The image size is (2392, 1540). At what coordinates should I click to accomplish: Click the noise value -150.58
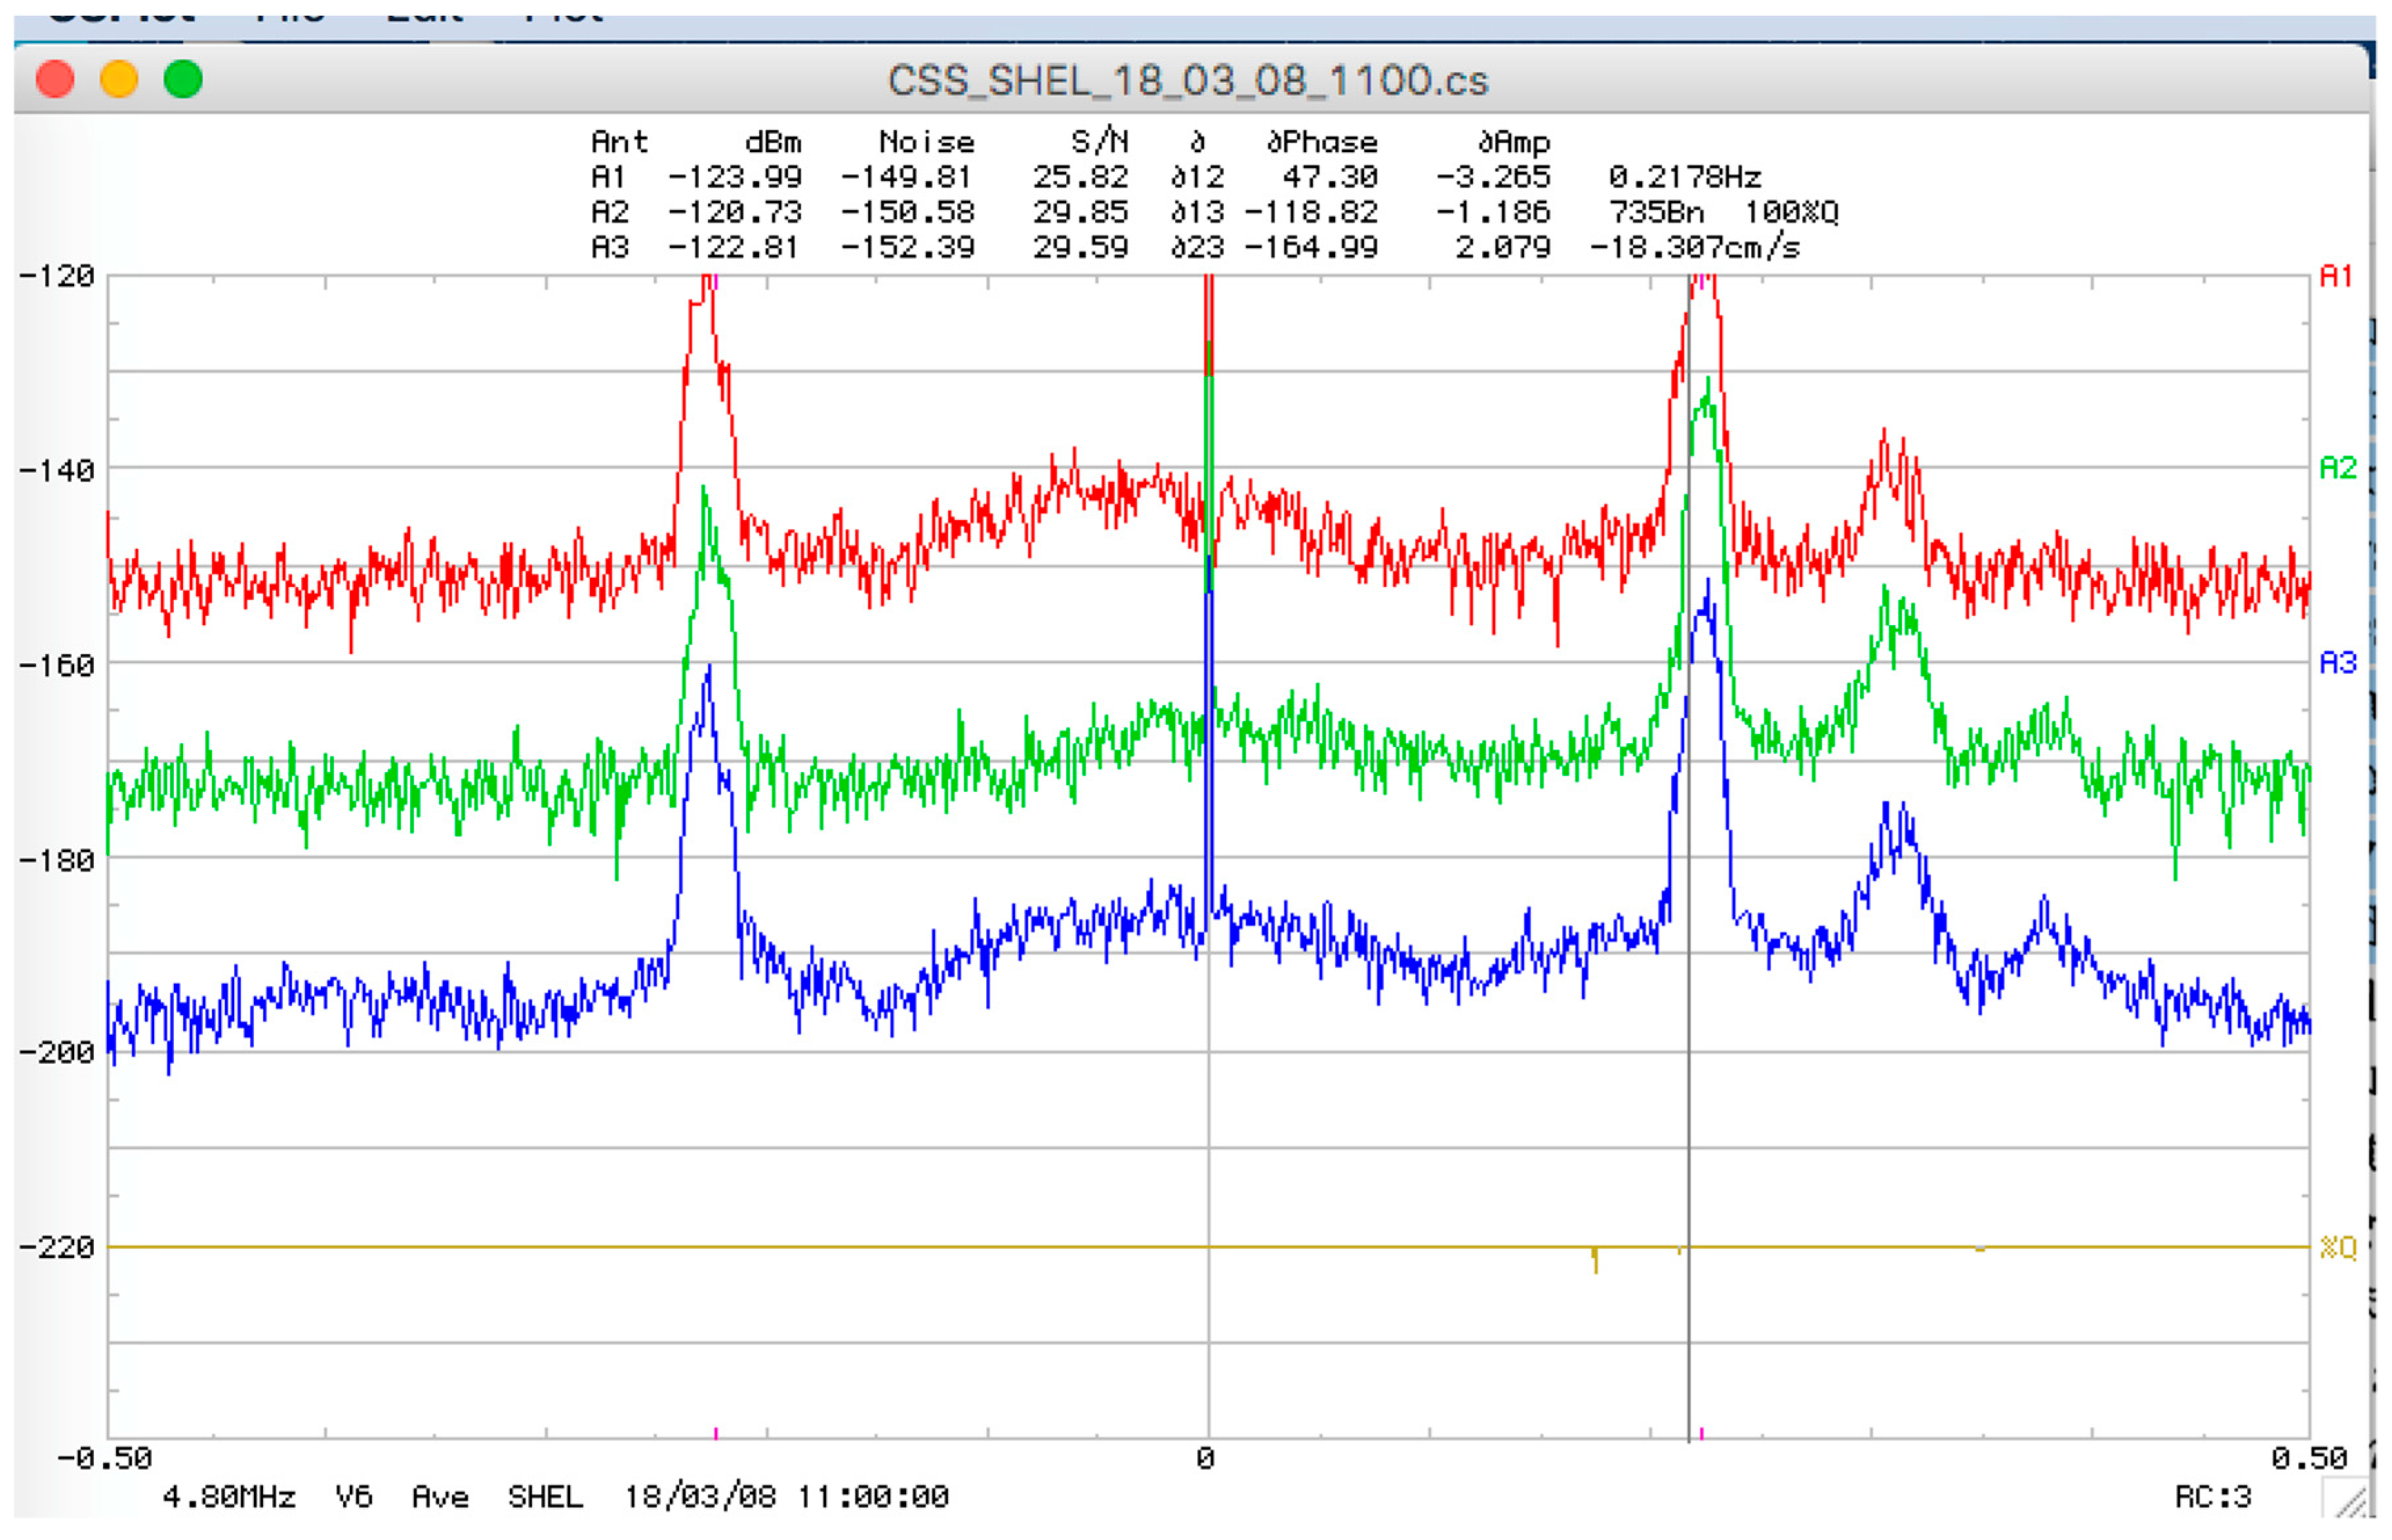907,213
